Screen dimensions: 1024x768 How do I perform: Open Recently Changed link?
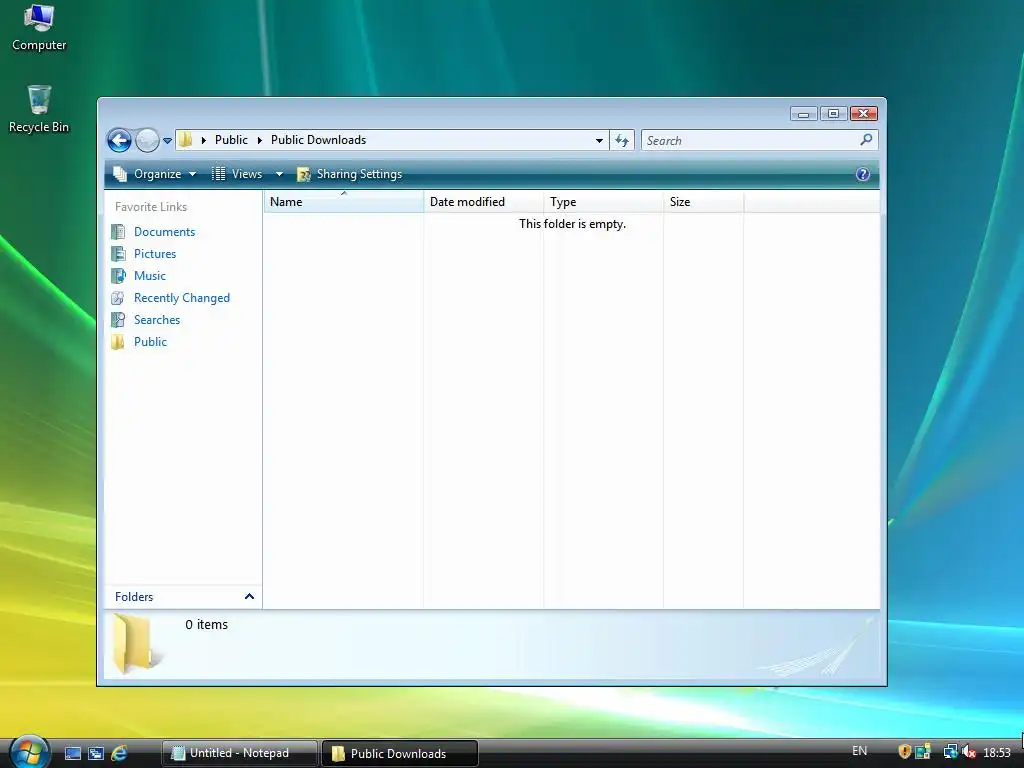[x=182, y=298]
